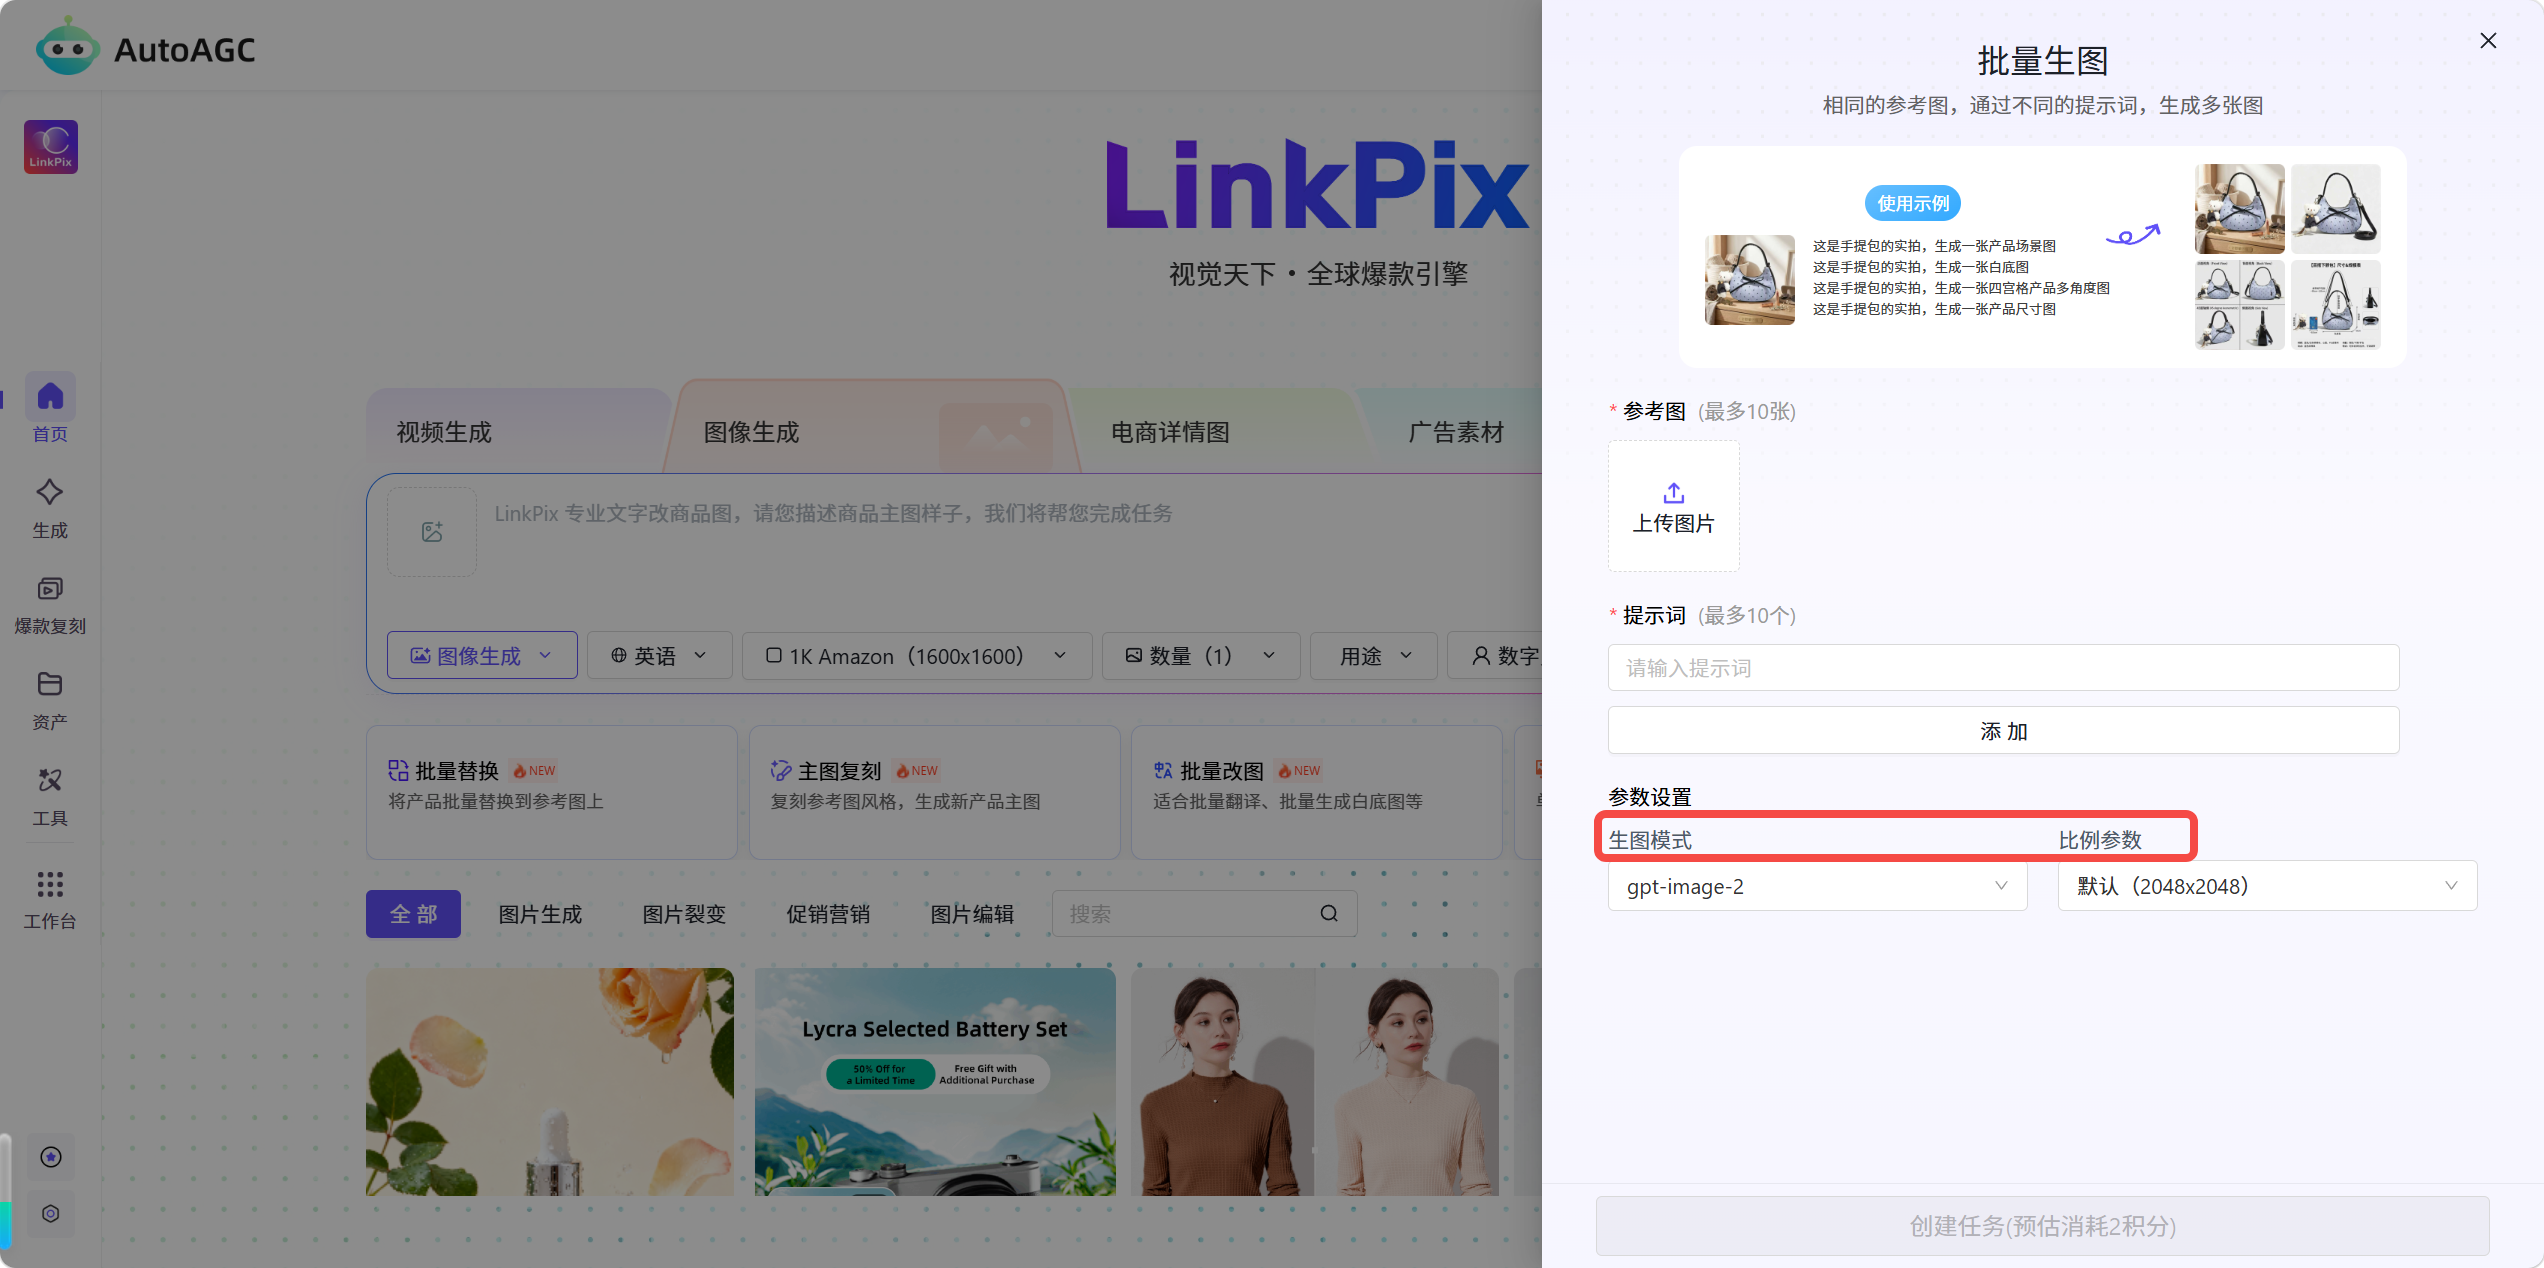Open the 图像生成 mode dropdown
This screenshot has width=2544, height=1268.
tap(482, 655)
